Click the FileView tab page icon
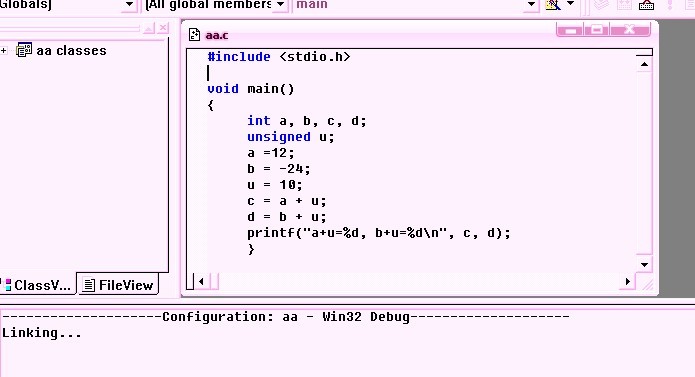Screen dimensions: 695x377 click(89, 285)
